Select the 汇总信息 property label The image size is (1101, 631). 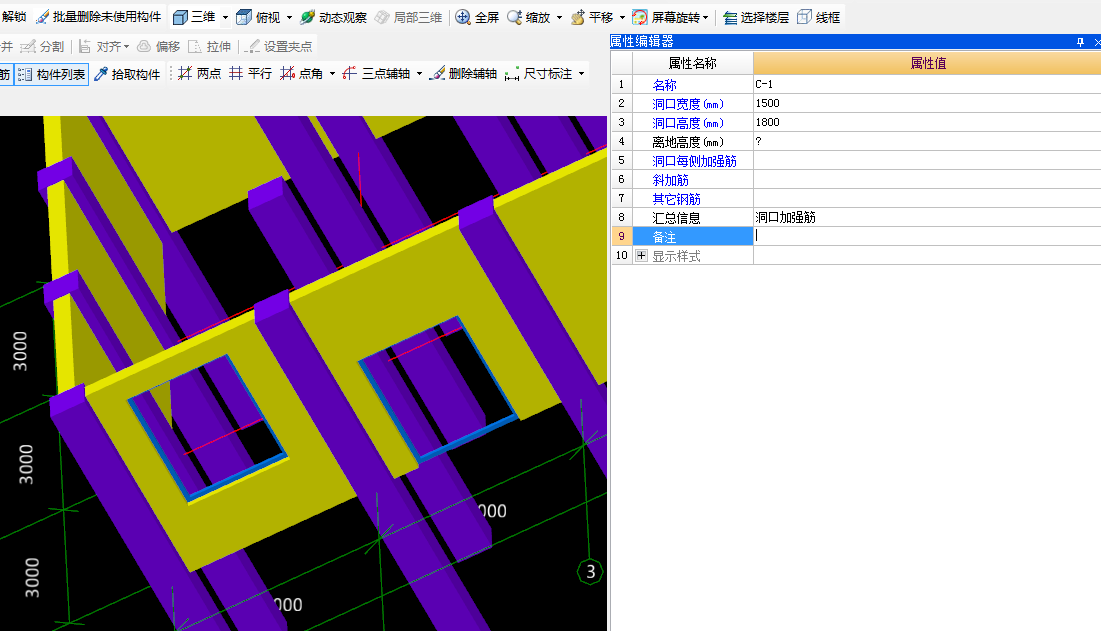point(676,218)
